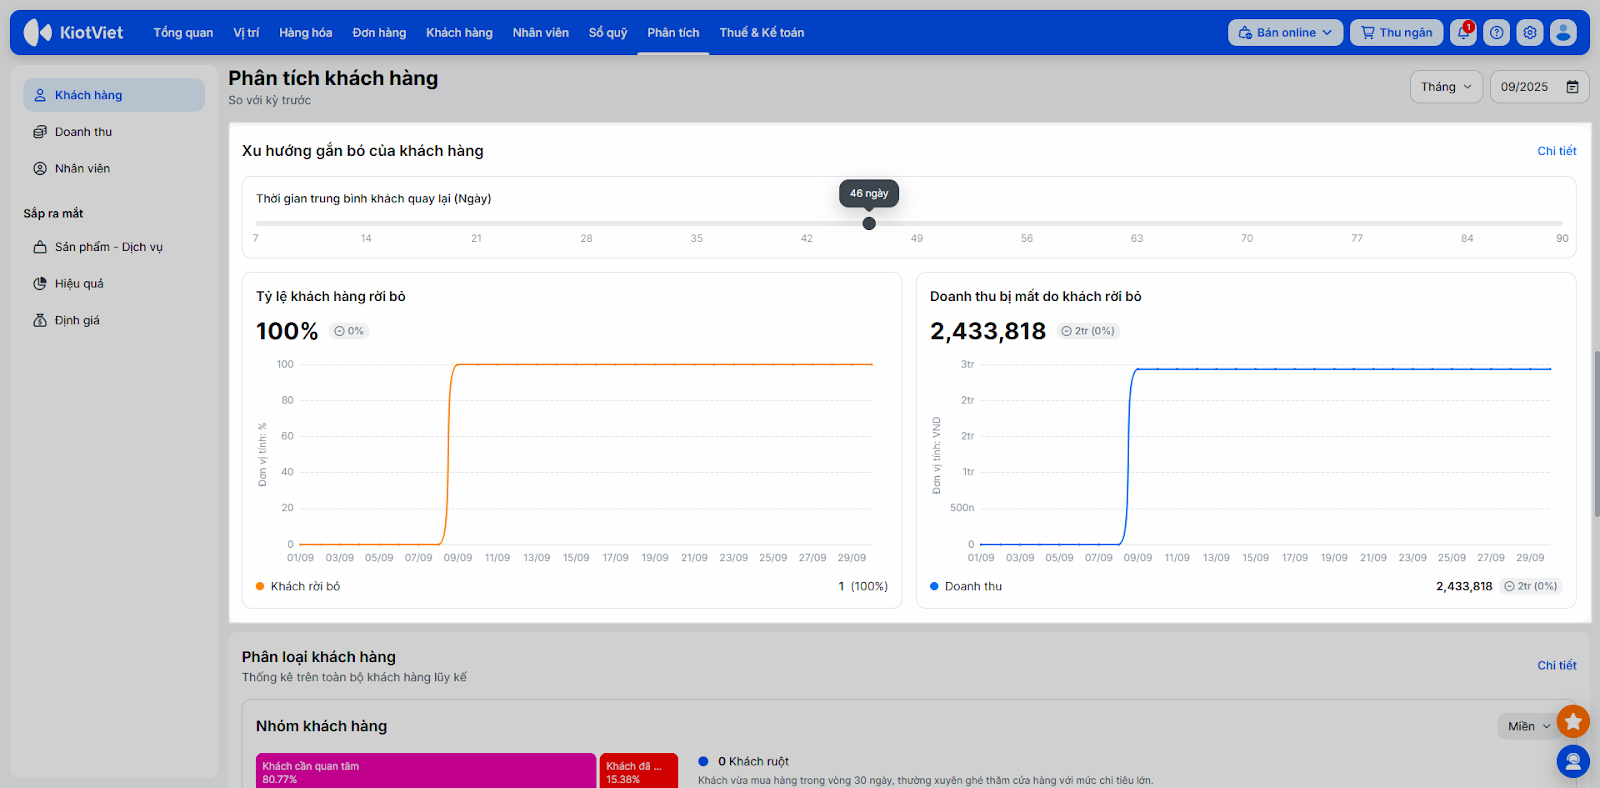The width and height of the screenshot is (1600, 788).
Task: Open the settings gear icon
Action: (1529, 33)
